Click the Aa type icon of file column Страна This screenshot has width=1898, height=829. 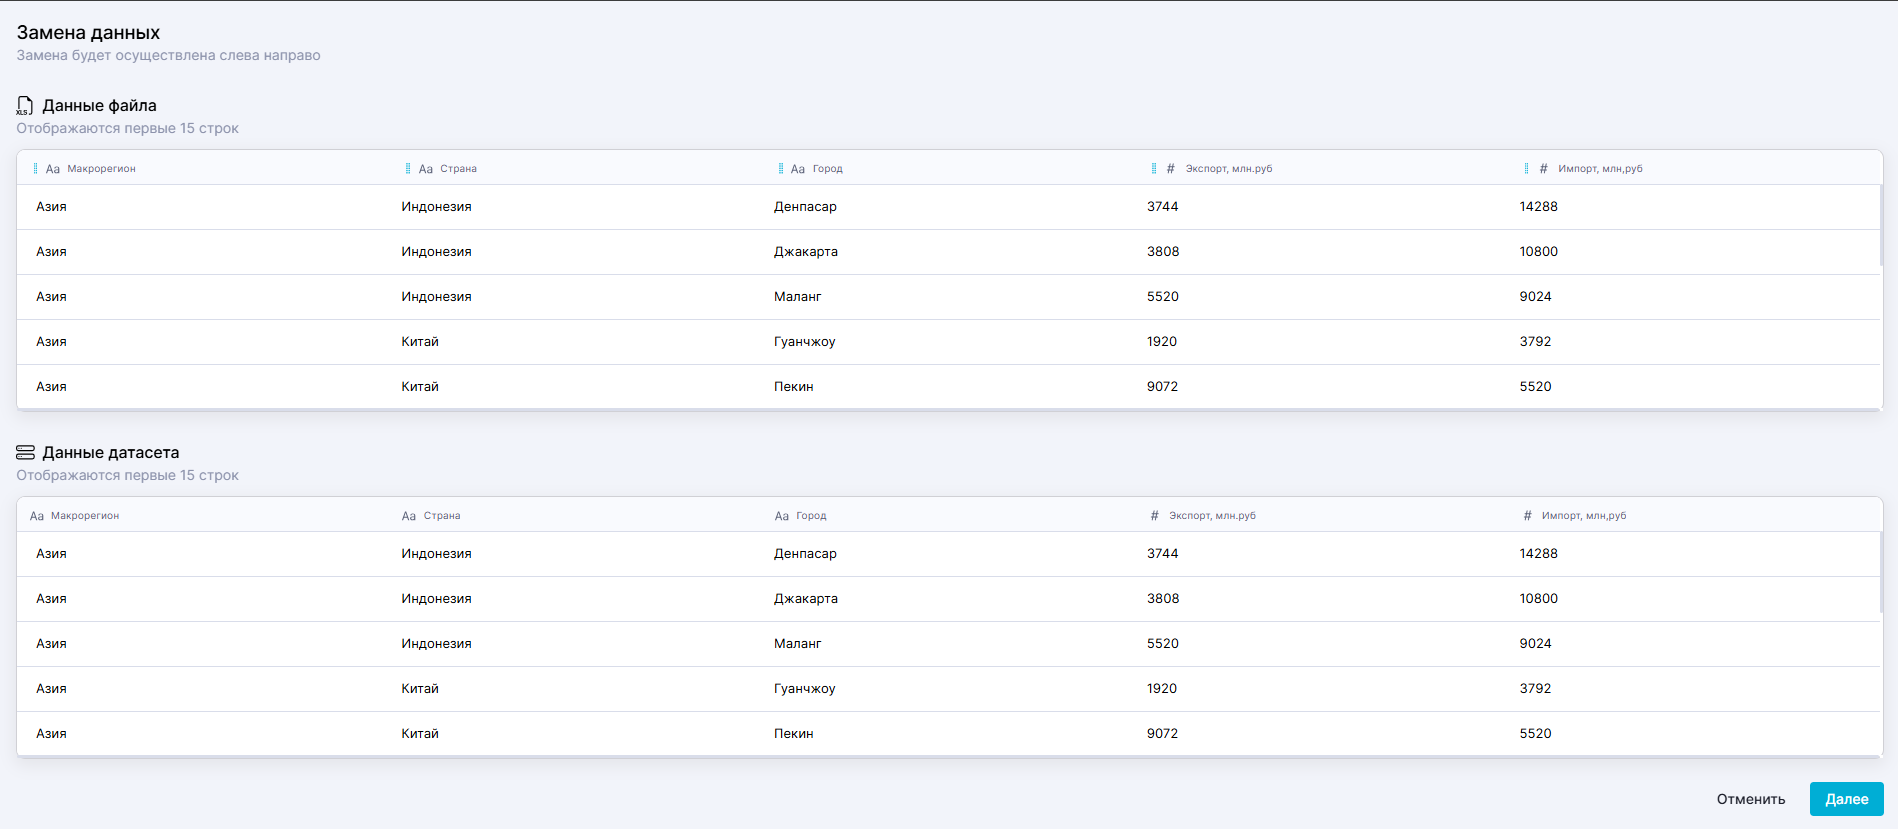426,169
